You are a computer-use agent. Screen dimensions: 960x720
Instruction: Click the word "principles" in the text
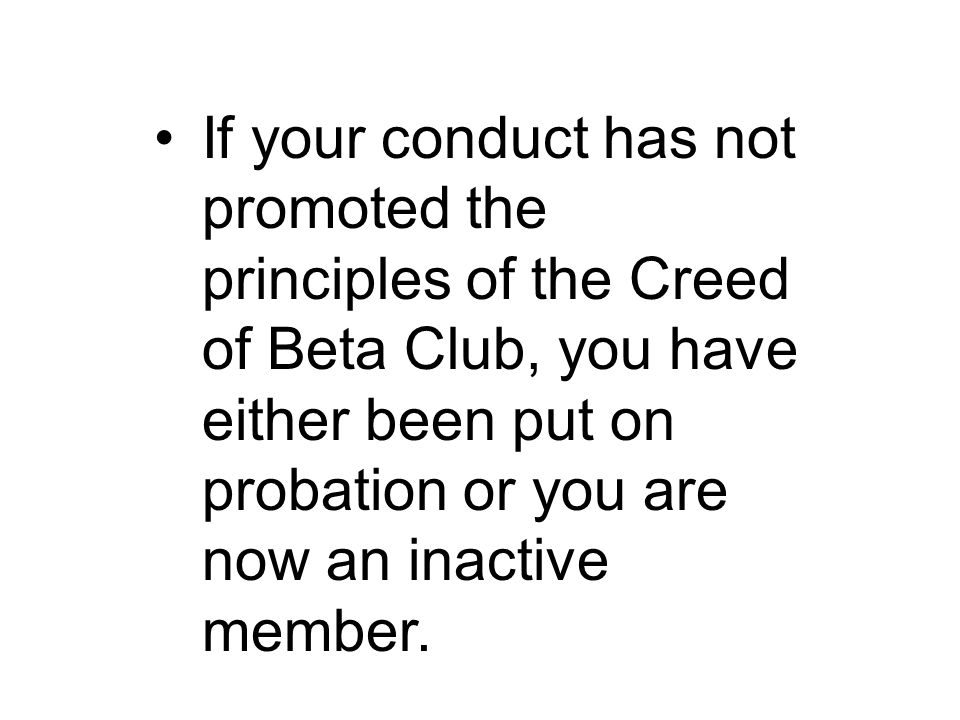click(326, 280)
